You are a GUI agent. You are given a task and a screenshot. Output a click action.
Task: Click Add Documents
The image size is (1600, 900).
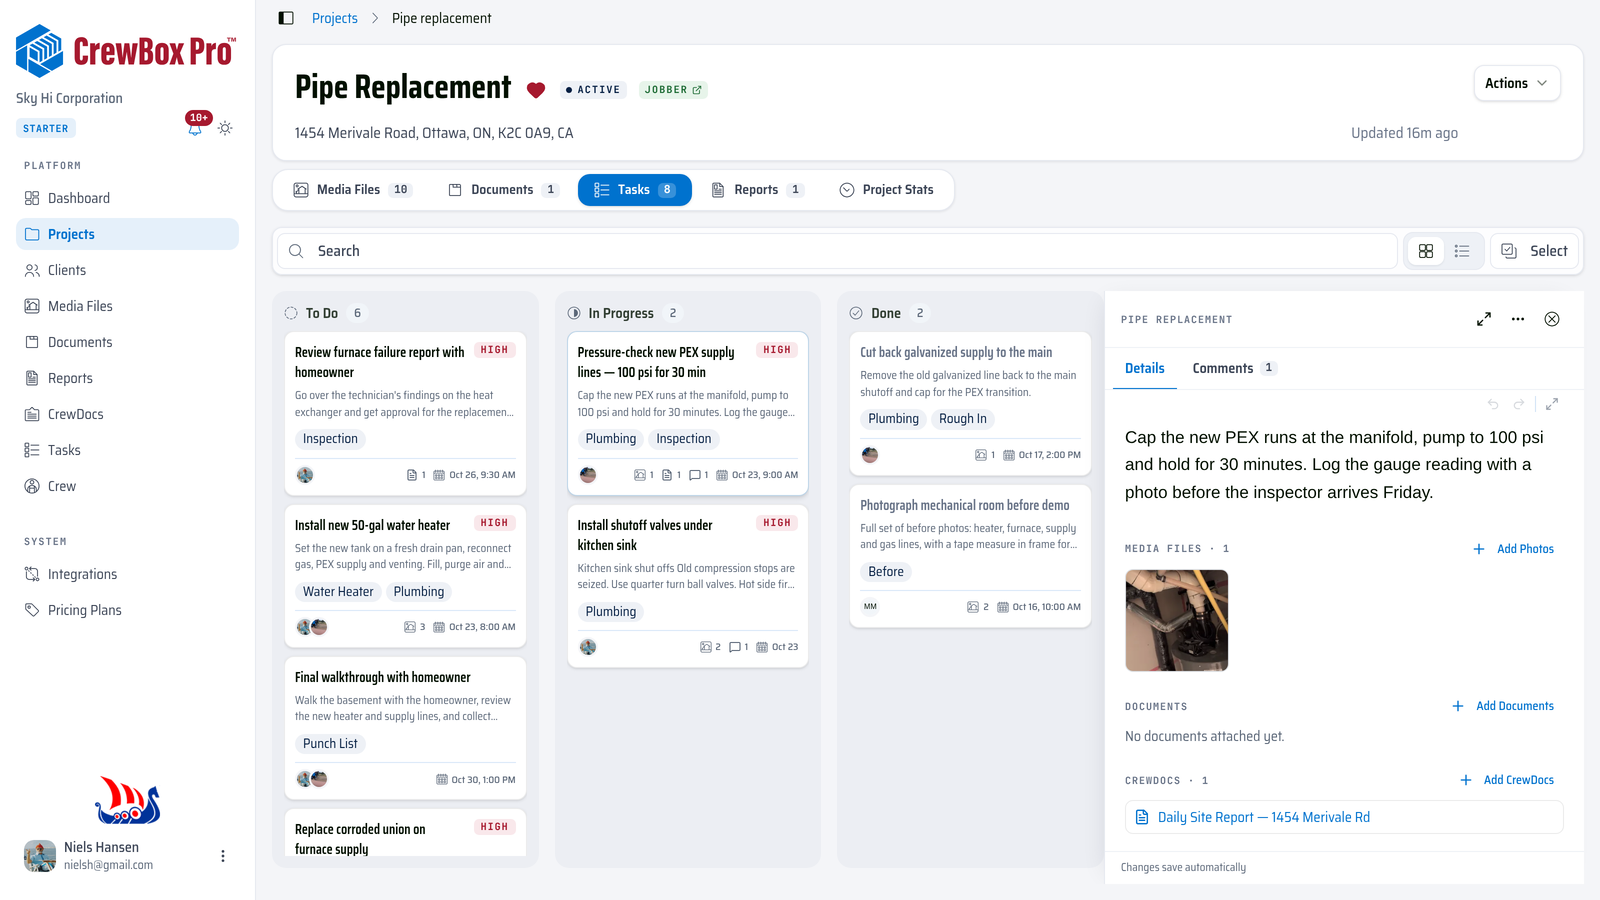coord(1503,706)
